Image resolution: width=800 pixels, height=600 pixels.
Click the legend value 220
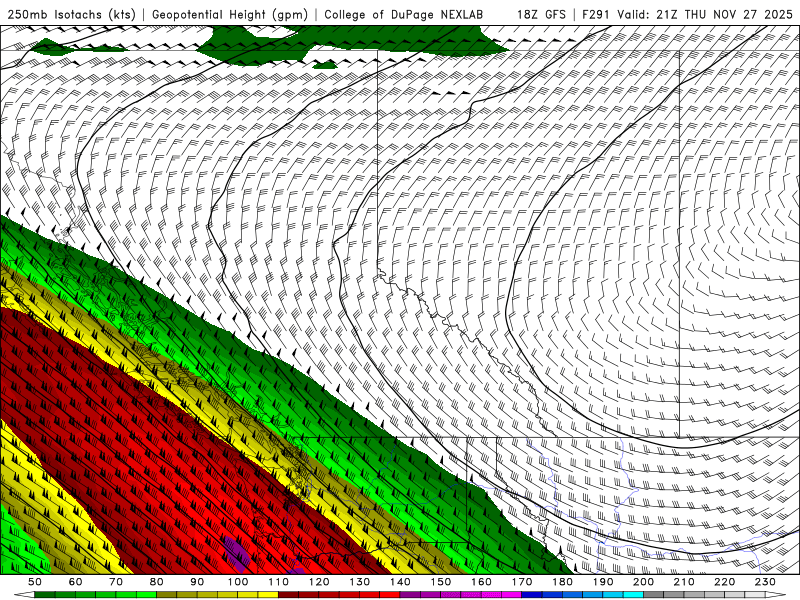click(x=724, y=582)
